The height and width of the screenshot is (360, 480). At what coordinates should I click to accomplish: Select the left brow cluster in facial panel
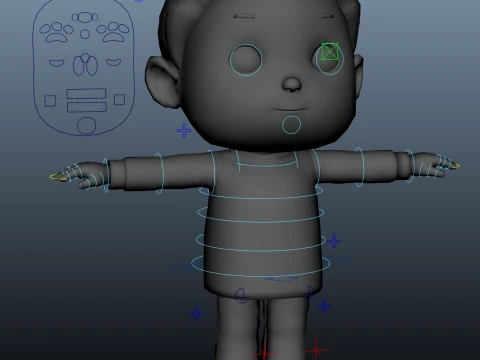(x=56, y=32)
